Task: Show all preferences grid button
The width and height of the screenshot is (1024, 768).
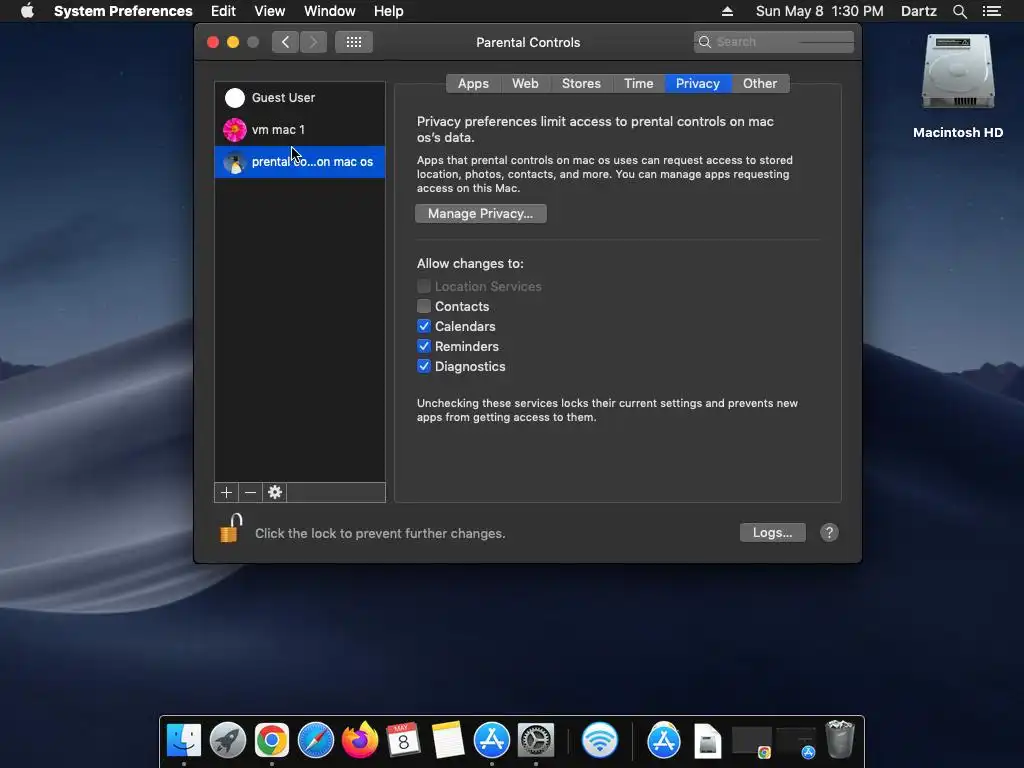Action: click(354, 42)
